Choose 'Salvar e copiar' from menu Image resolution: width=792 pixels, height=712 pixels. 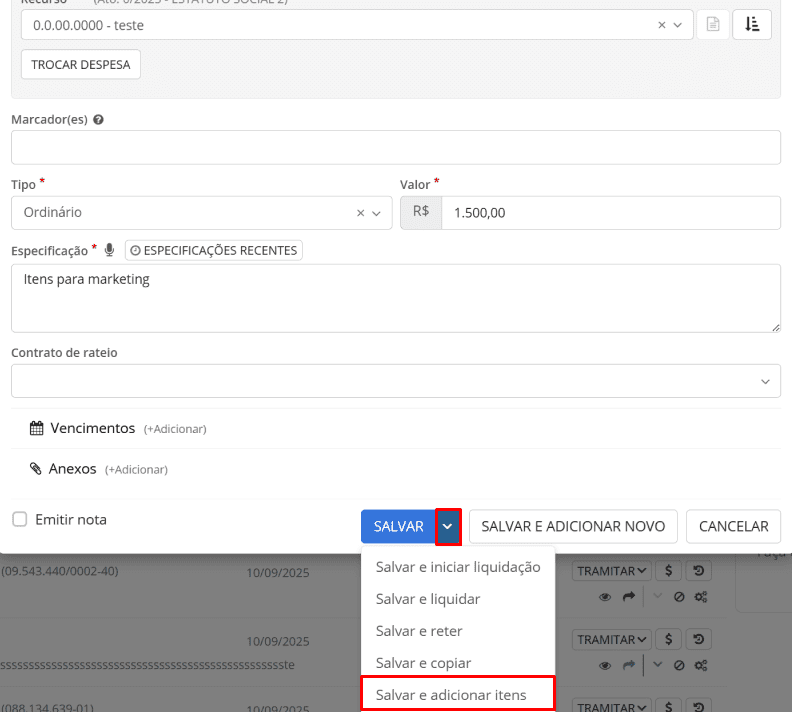point(423,663)
